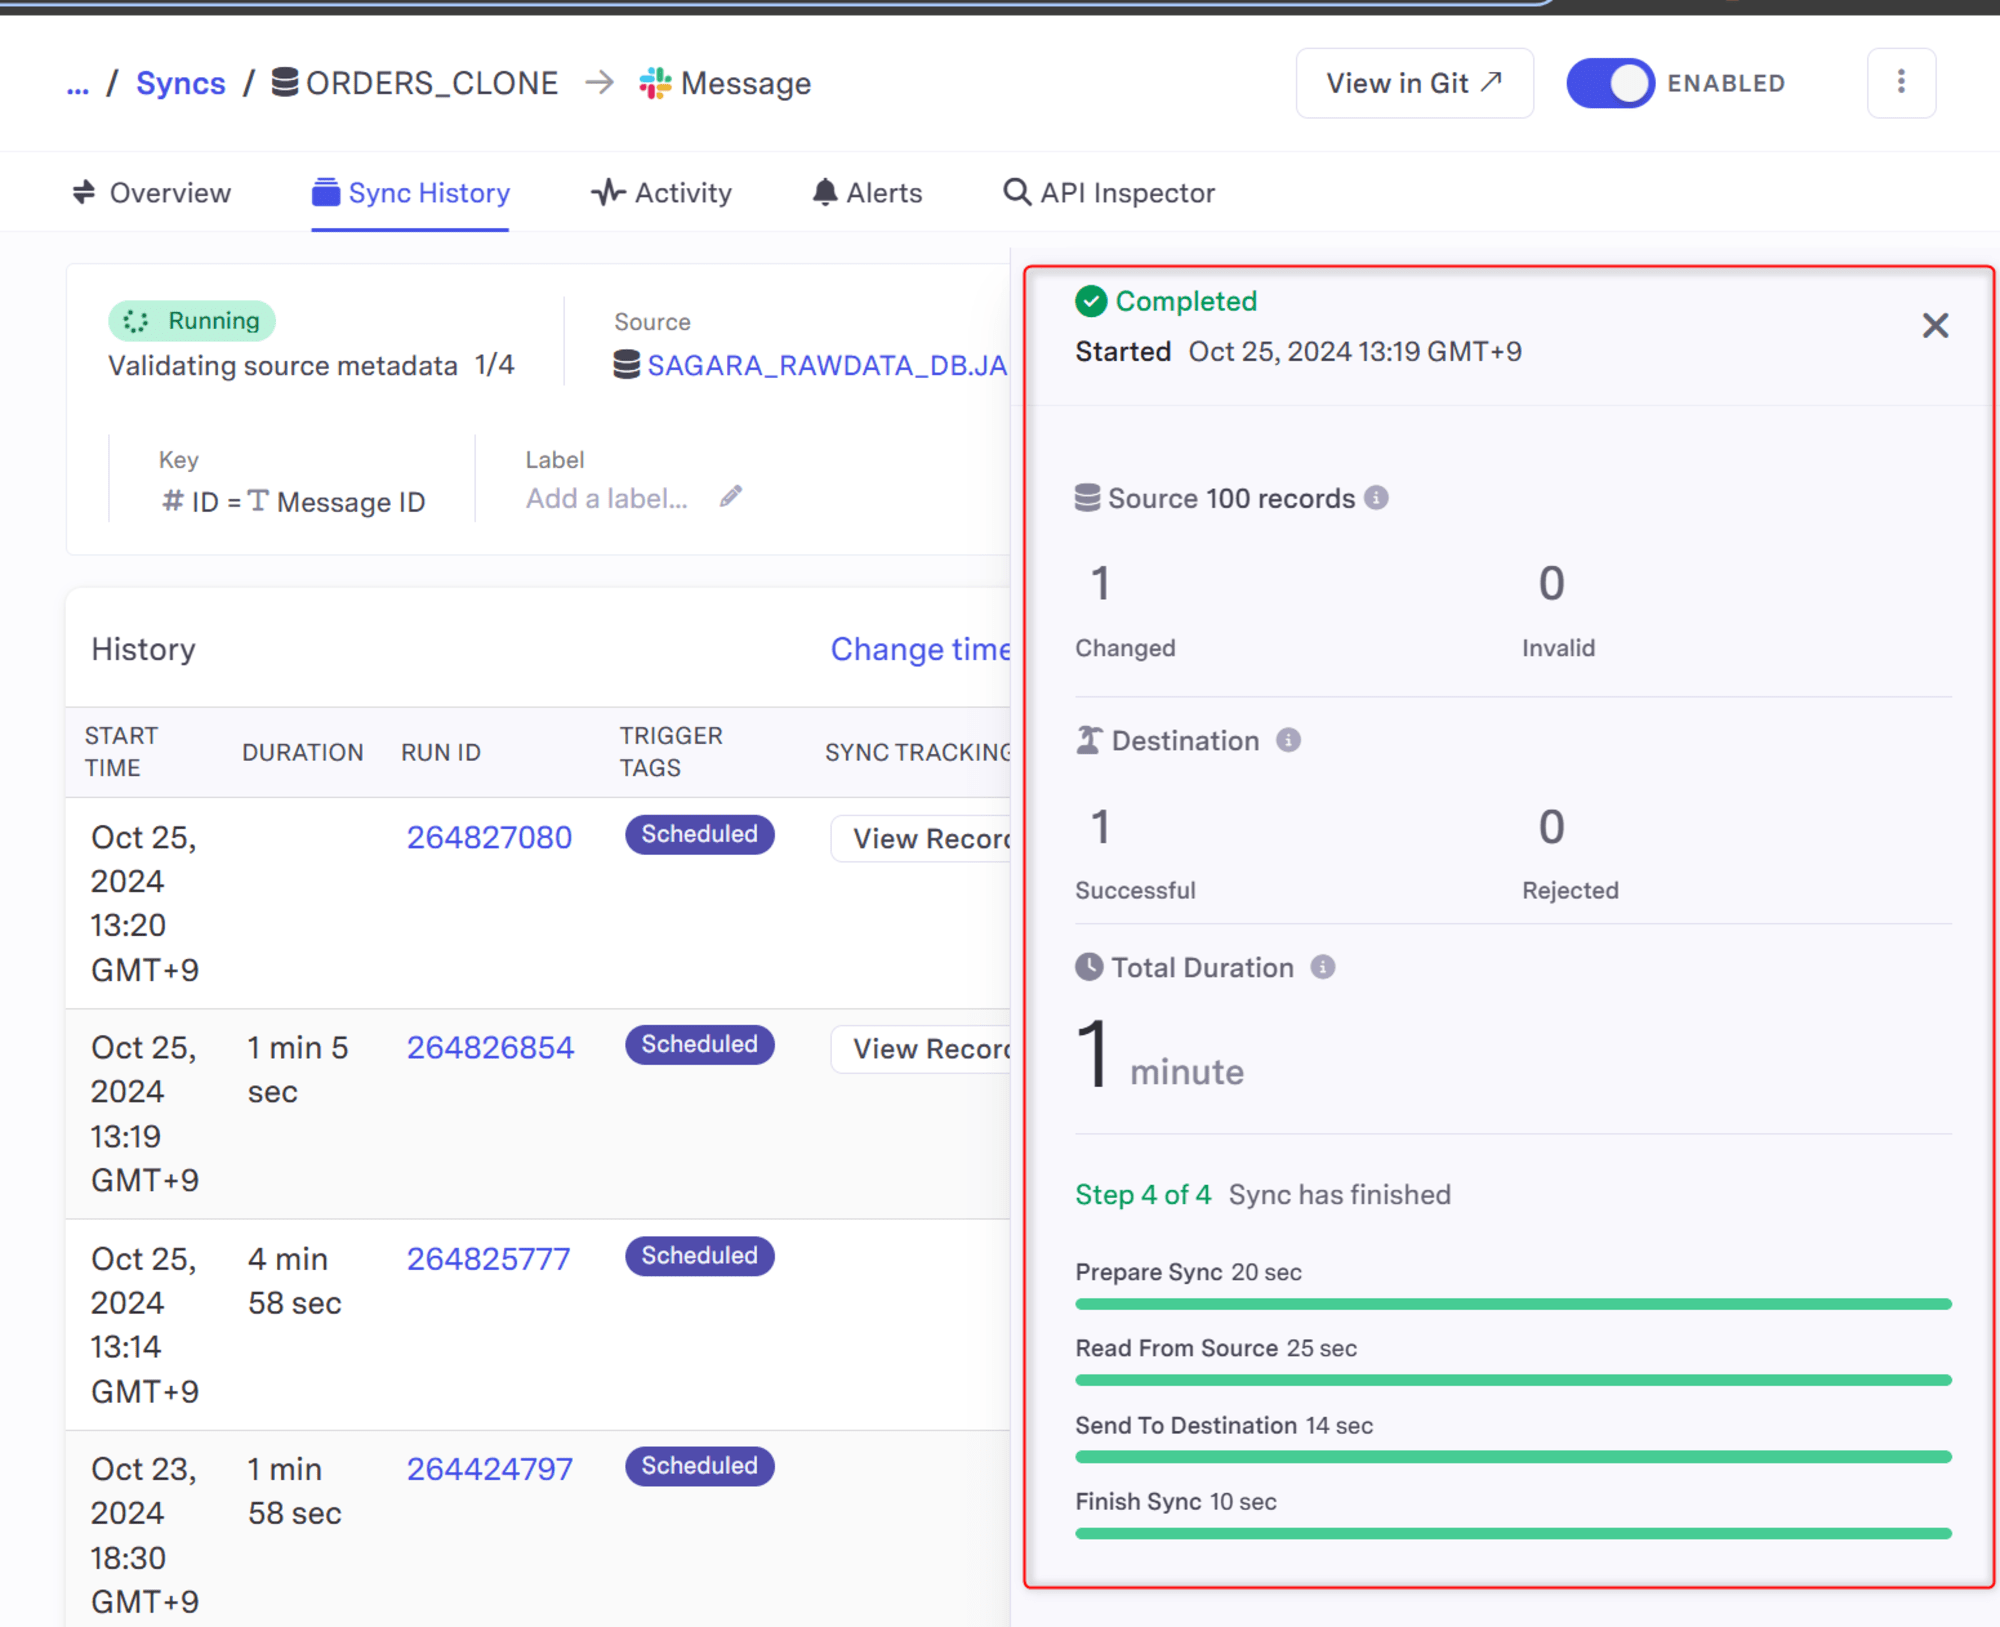Screen dimensions: 2000x1627
Task: Click View Records for run 264827080
Action: coord(921,838)
